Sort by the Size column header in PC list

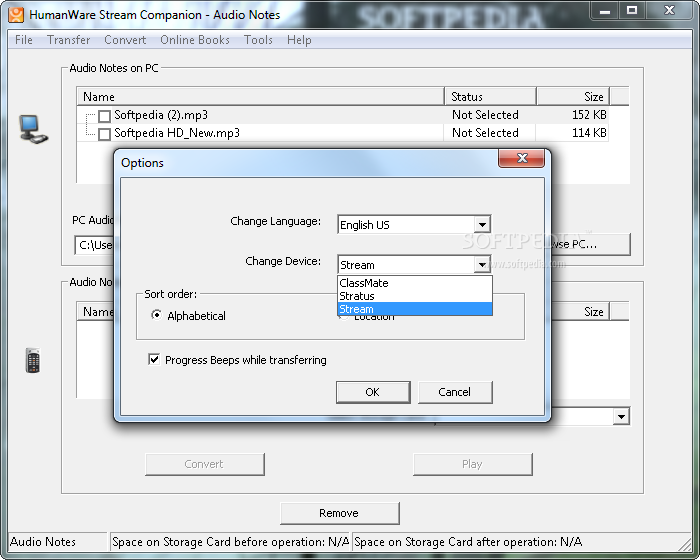tap(573, 96)
